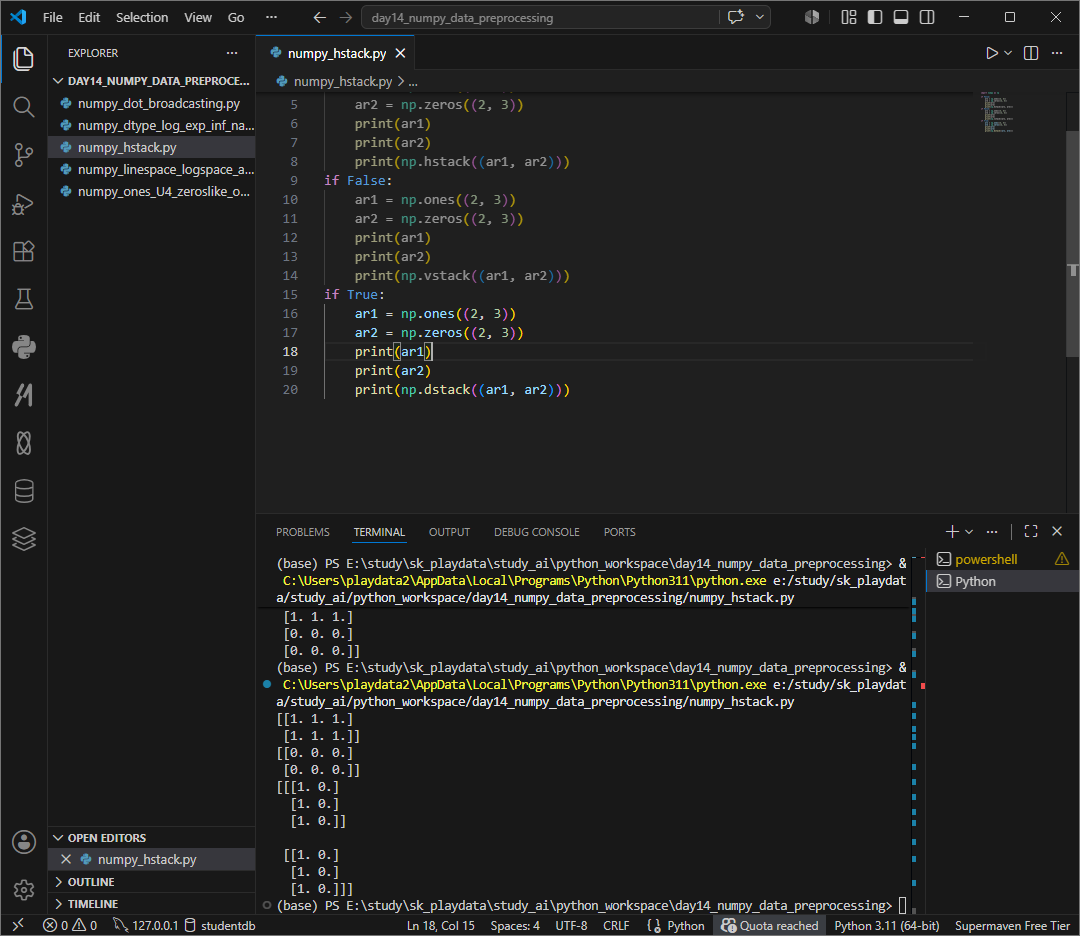1080x936 pixels.
Task: Open the View menu
Action: [x=198, y=17]
